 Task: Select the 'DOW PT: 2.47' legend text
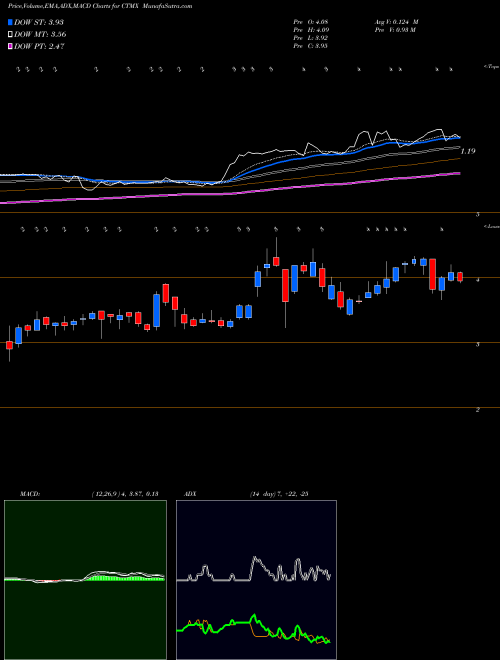coord(39,47)
